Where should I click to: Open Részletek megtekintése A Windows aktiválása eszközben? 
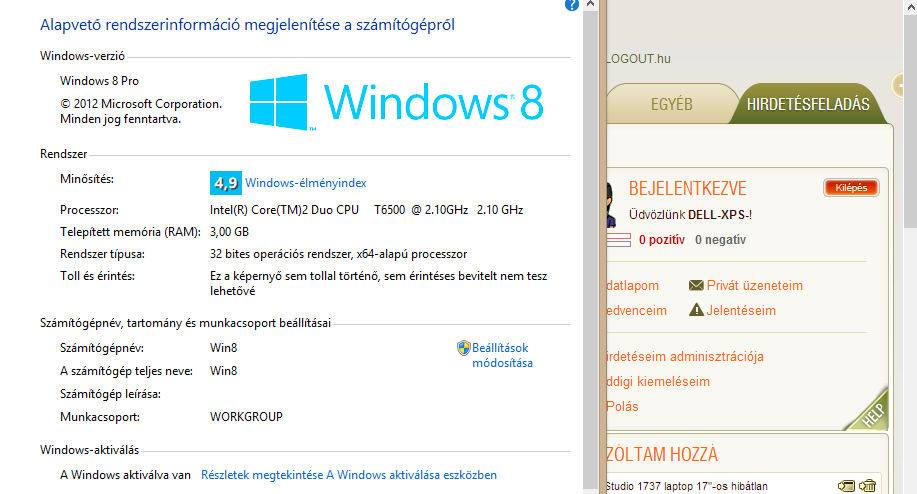(349, 475)
